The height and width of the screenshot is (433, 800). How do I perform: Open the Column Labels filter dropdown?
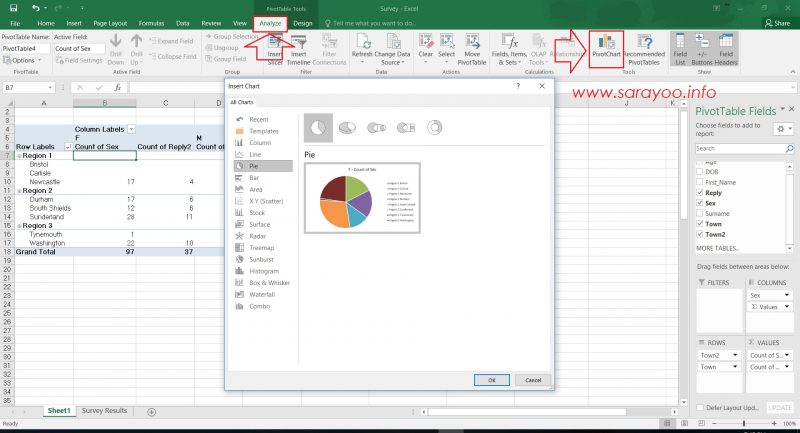coord(131,130)
